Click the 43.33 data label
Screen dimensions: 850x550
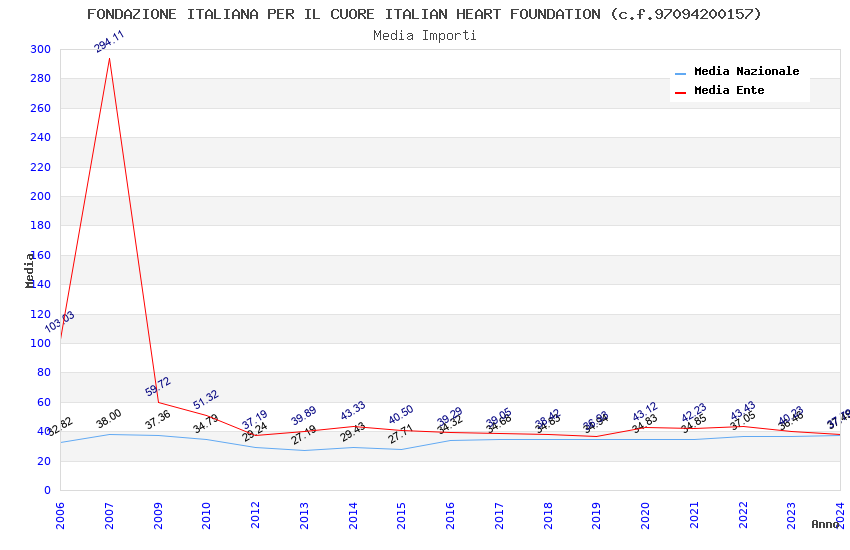click(x=353, y=411)
